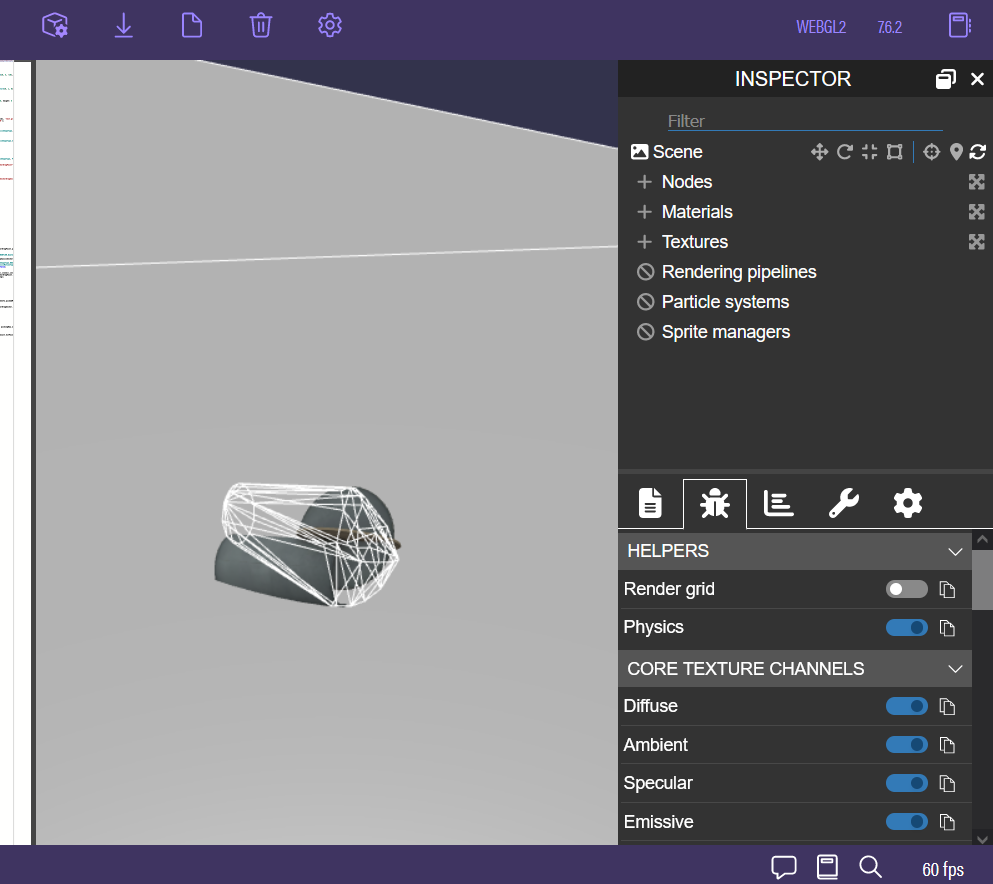This screenshot has width=993, height=884.
Task: Select Sprite managers entry
Action: click(x=726, y=332)
